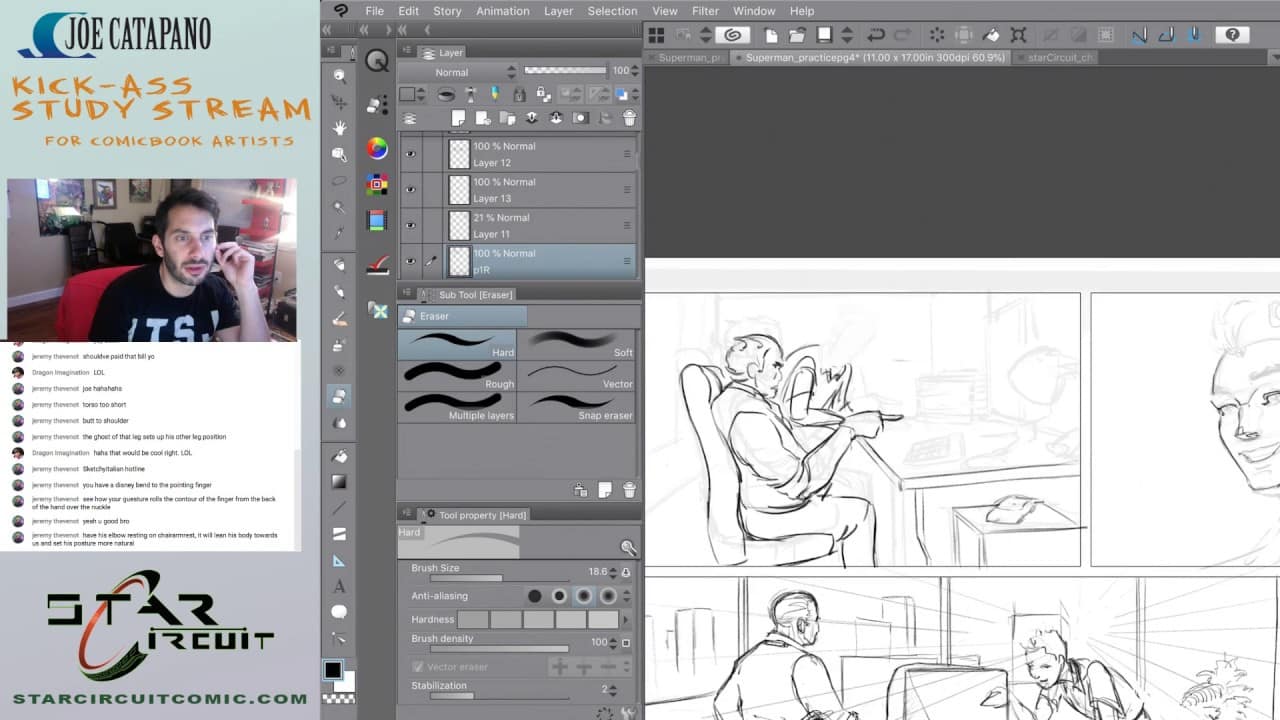
Task: Click the Undo arrow in command bar
Action: pos(876,35)
